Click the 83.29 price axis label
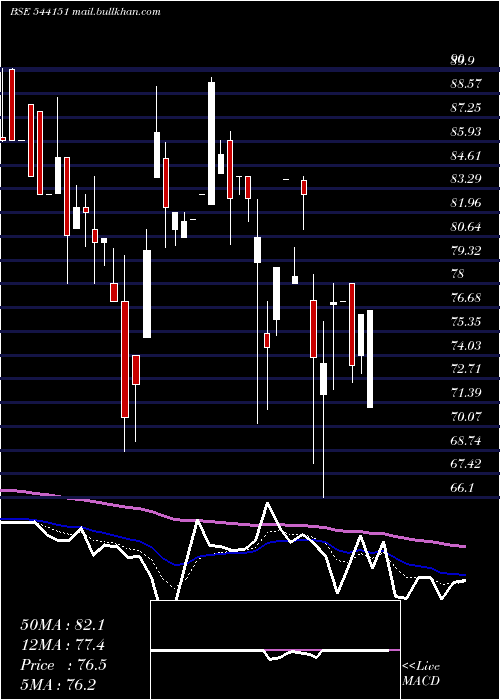 [x=467, y=179]
